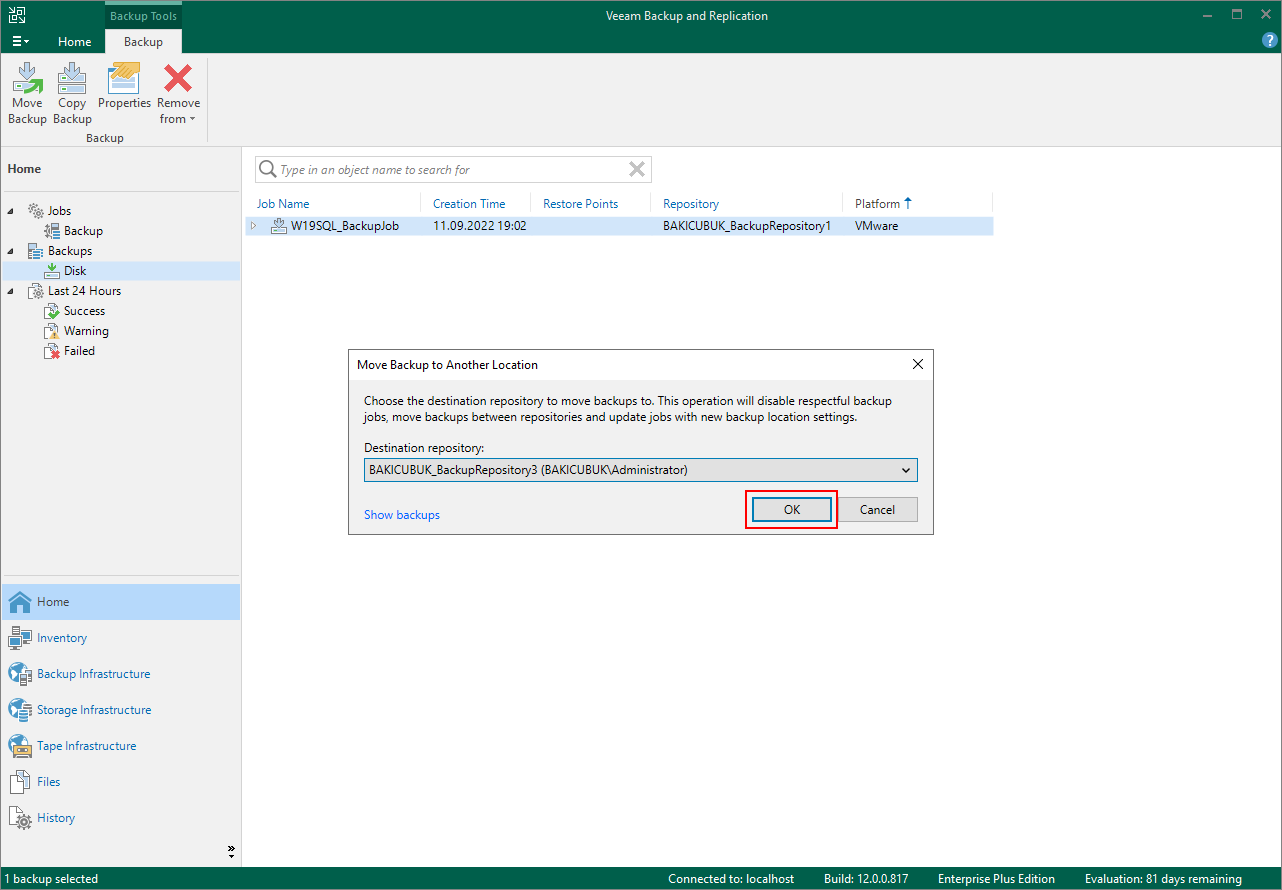This screenshot has width=1282, height=890.
Task: Sort by Creation Time column header
Action: click(x=469, y=203)
